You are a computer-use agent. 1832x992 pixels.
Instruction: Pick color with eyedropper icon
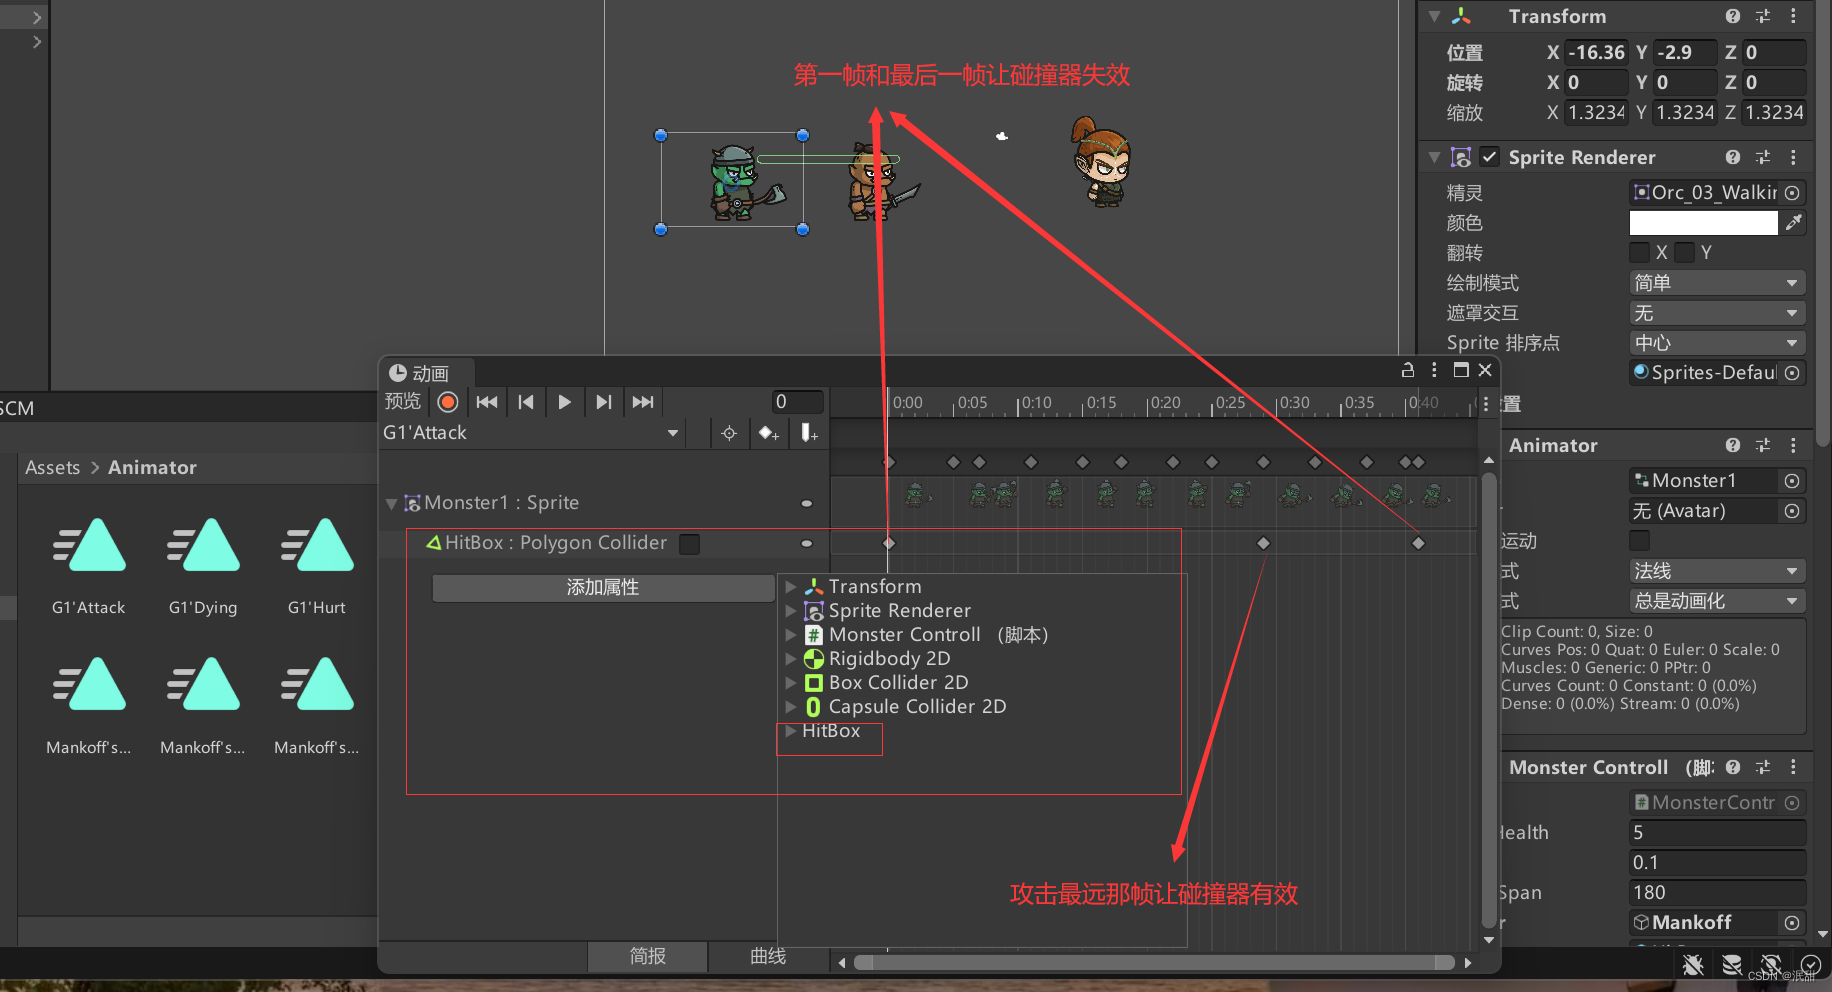pyautogui.click(x=1794, y=222)
